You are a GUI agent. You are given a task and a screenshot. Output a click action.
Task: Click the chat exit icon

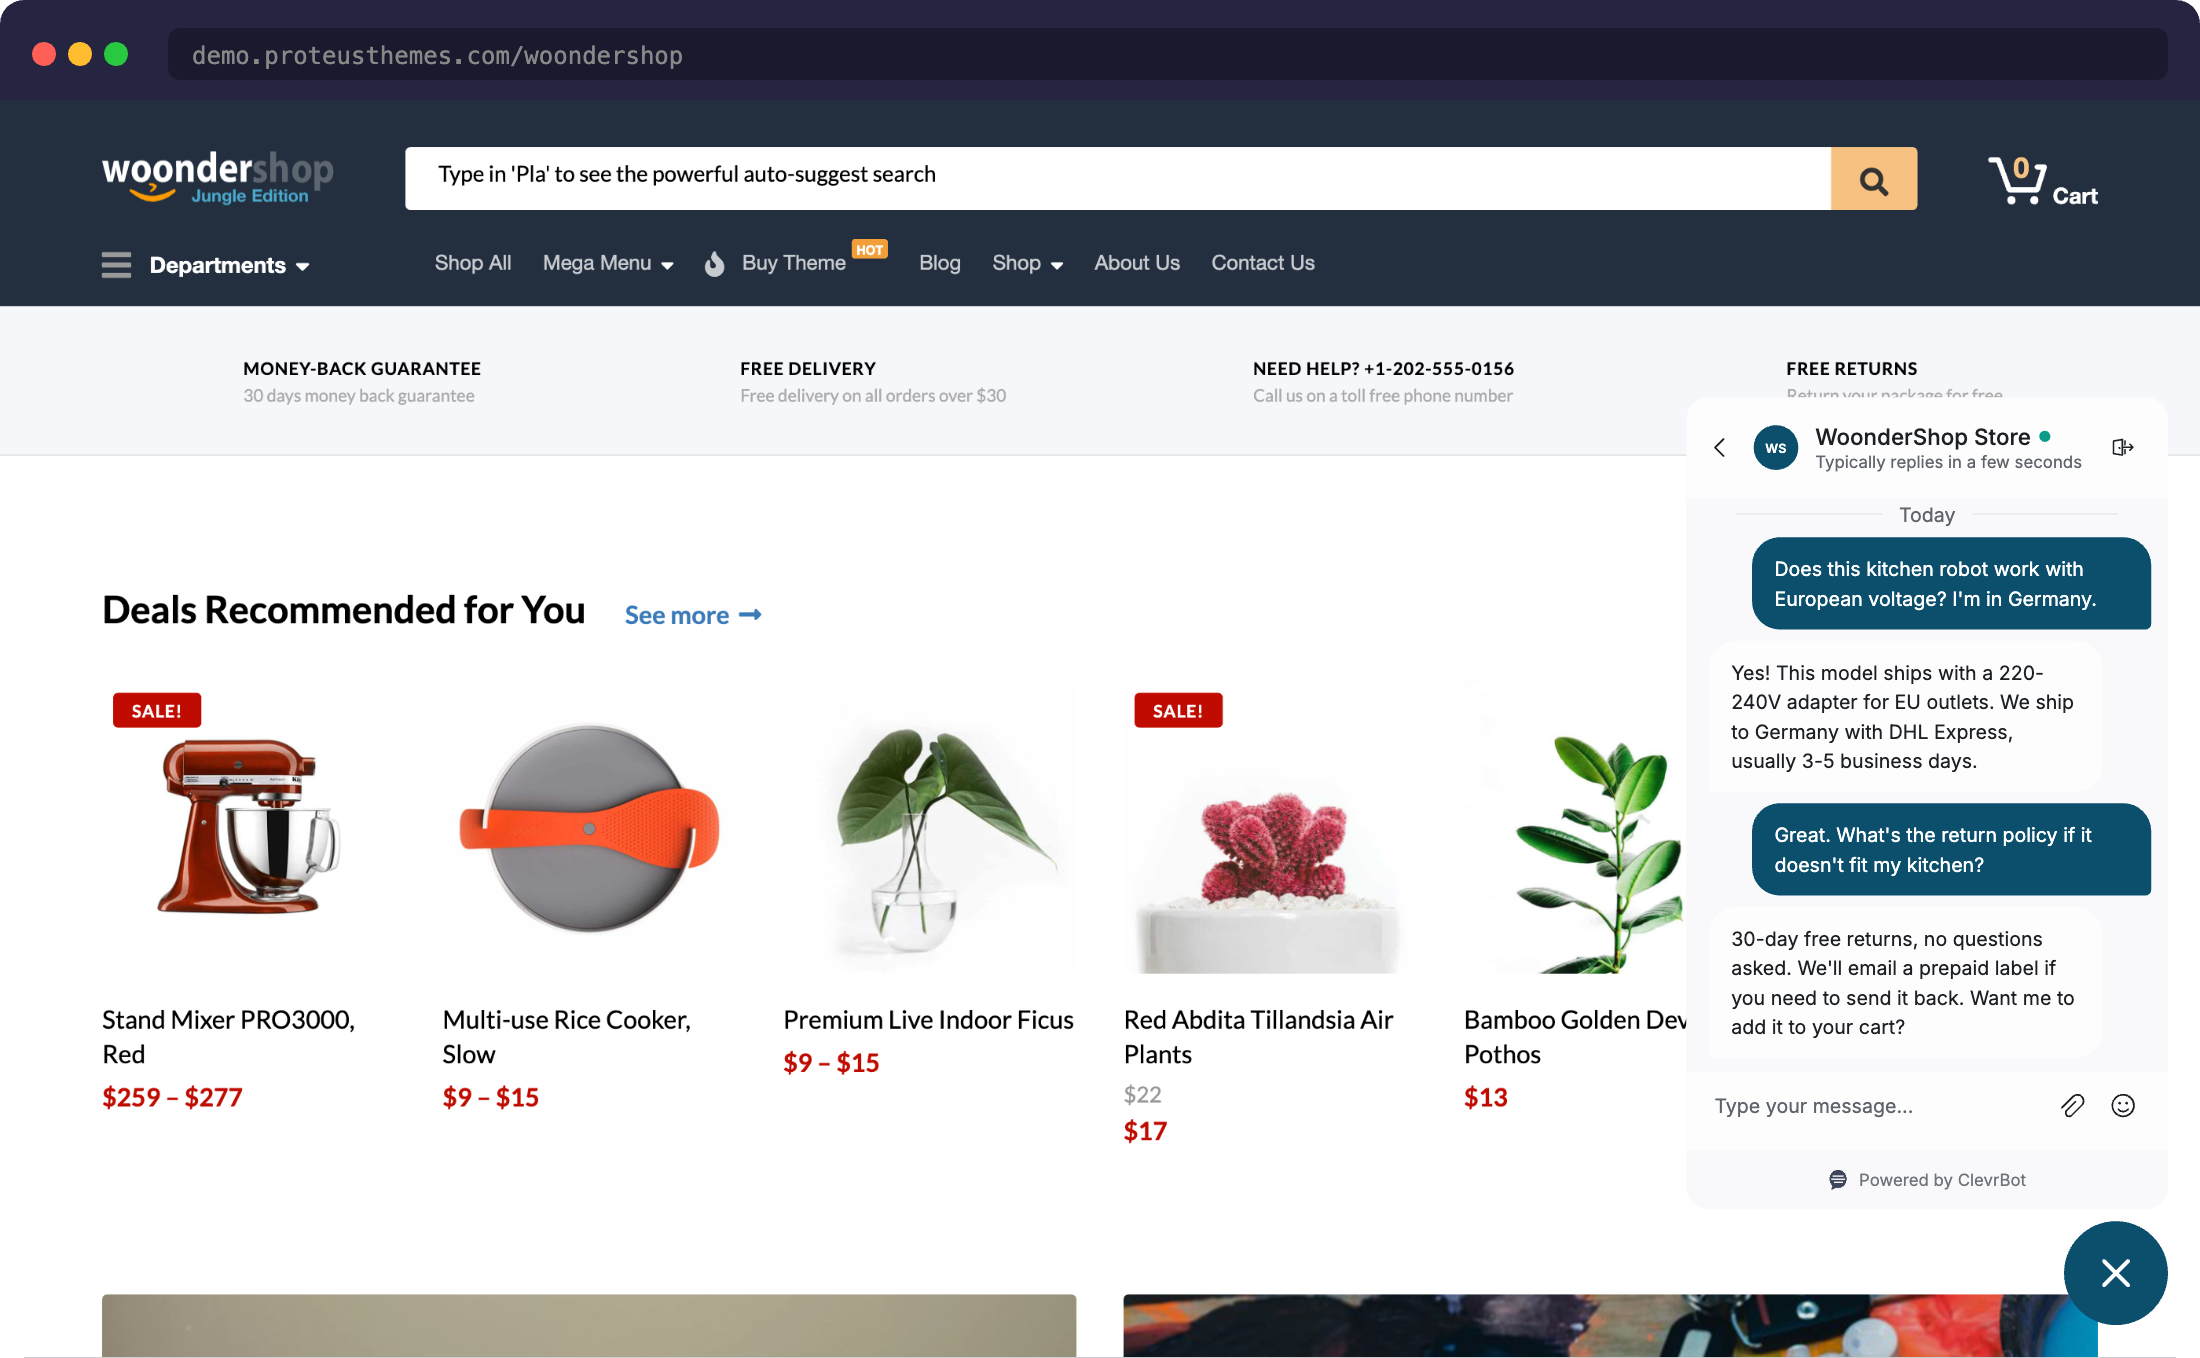2122,447
